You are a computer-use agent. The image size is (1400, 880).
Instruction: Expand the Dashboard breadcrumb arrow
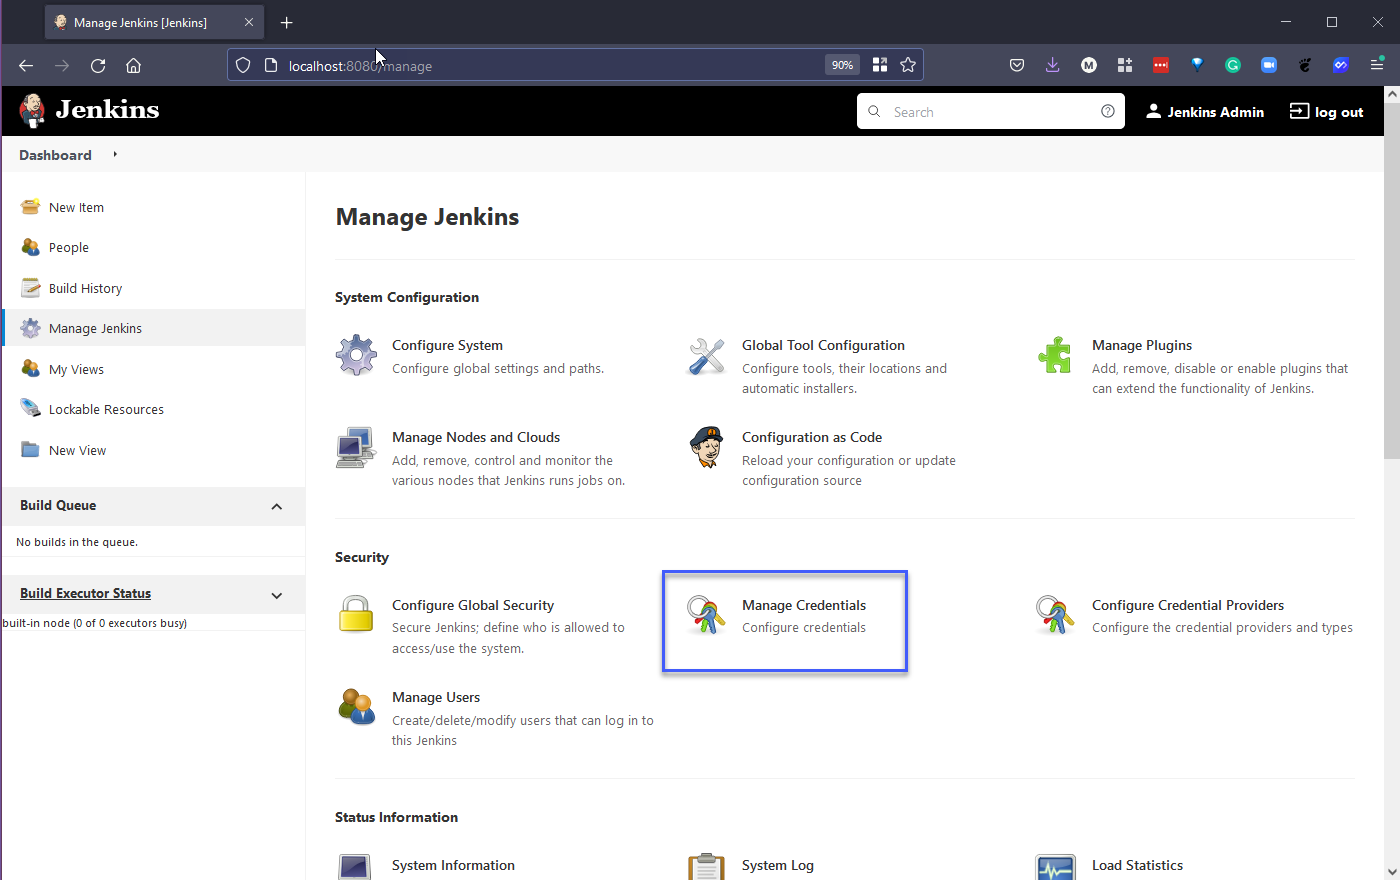[115, 154]
